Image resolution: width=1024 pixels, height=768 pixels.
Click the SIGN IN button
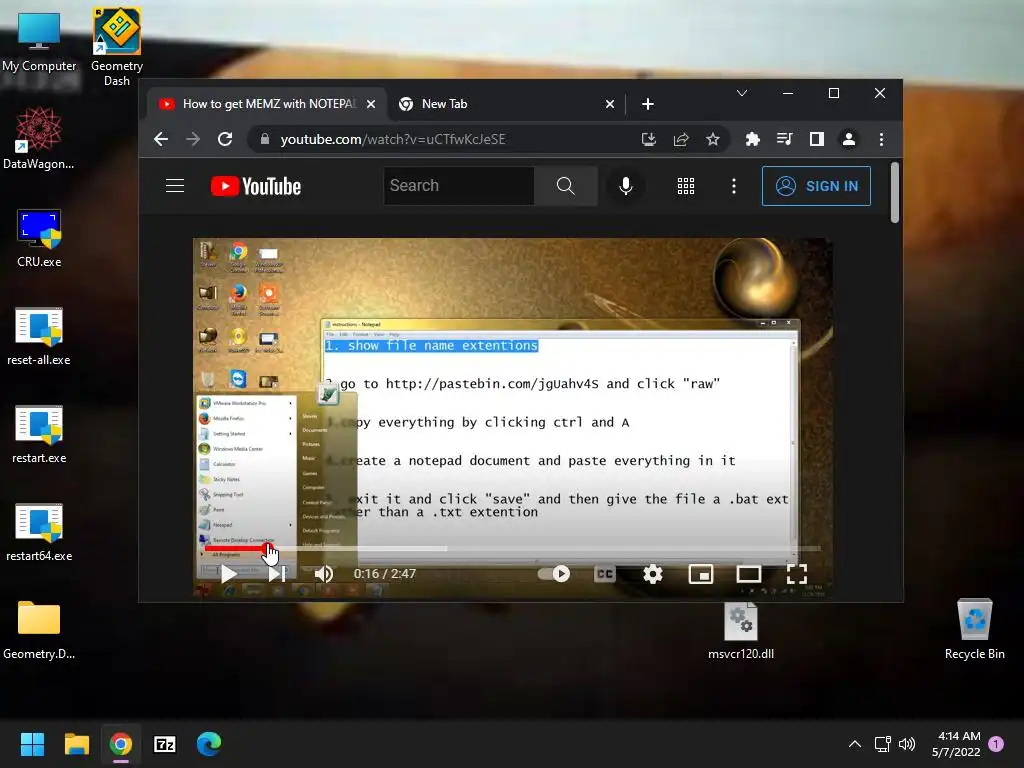(816, 186)
